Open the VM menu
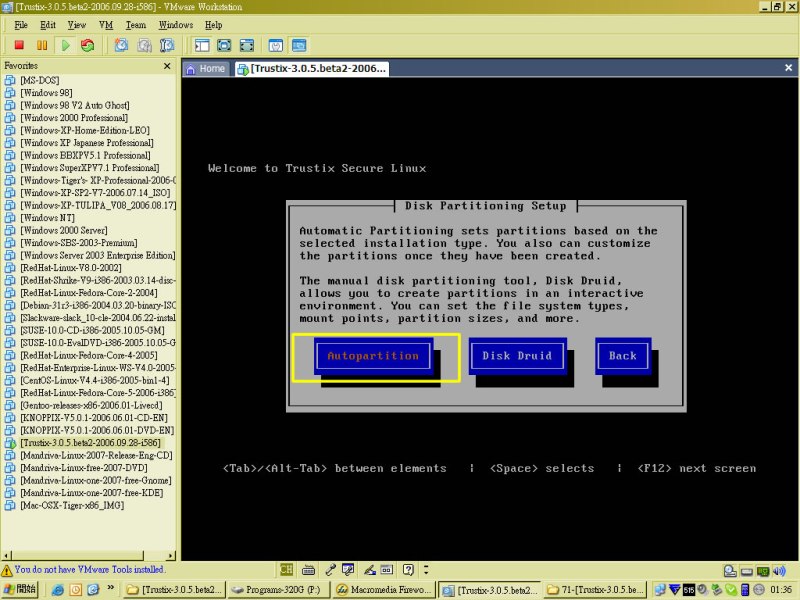800x600 pixels. coord(106,25)
